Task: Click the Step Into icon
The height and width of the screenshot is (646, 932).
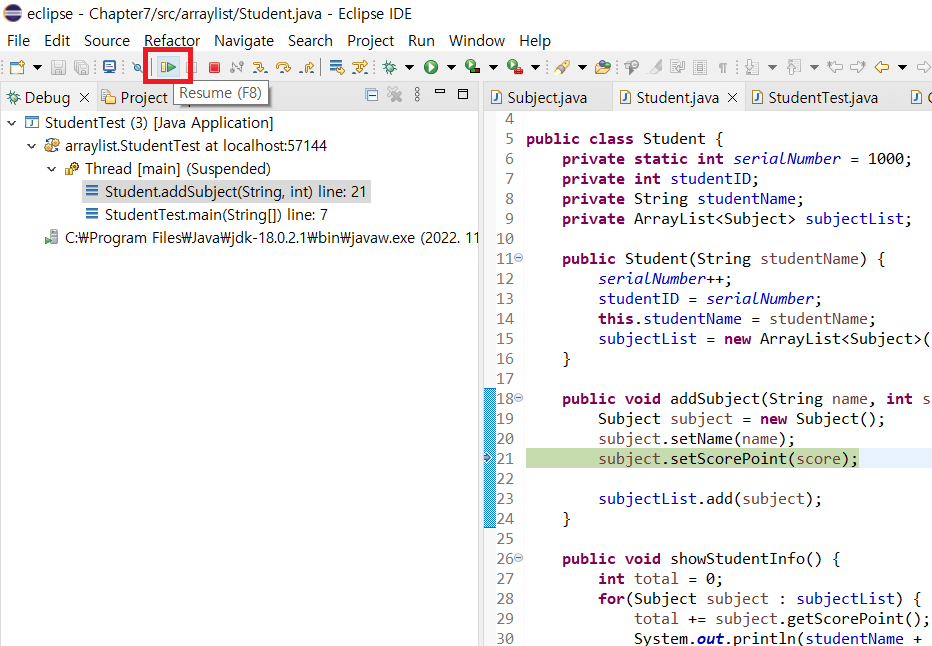Action: point(259,68)
